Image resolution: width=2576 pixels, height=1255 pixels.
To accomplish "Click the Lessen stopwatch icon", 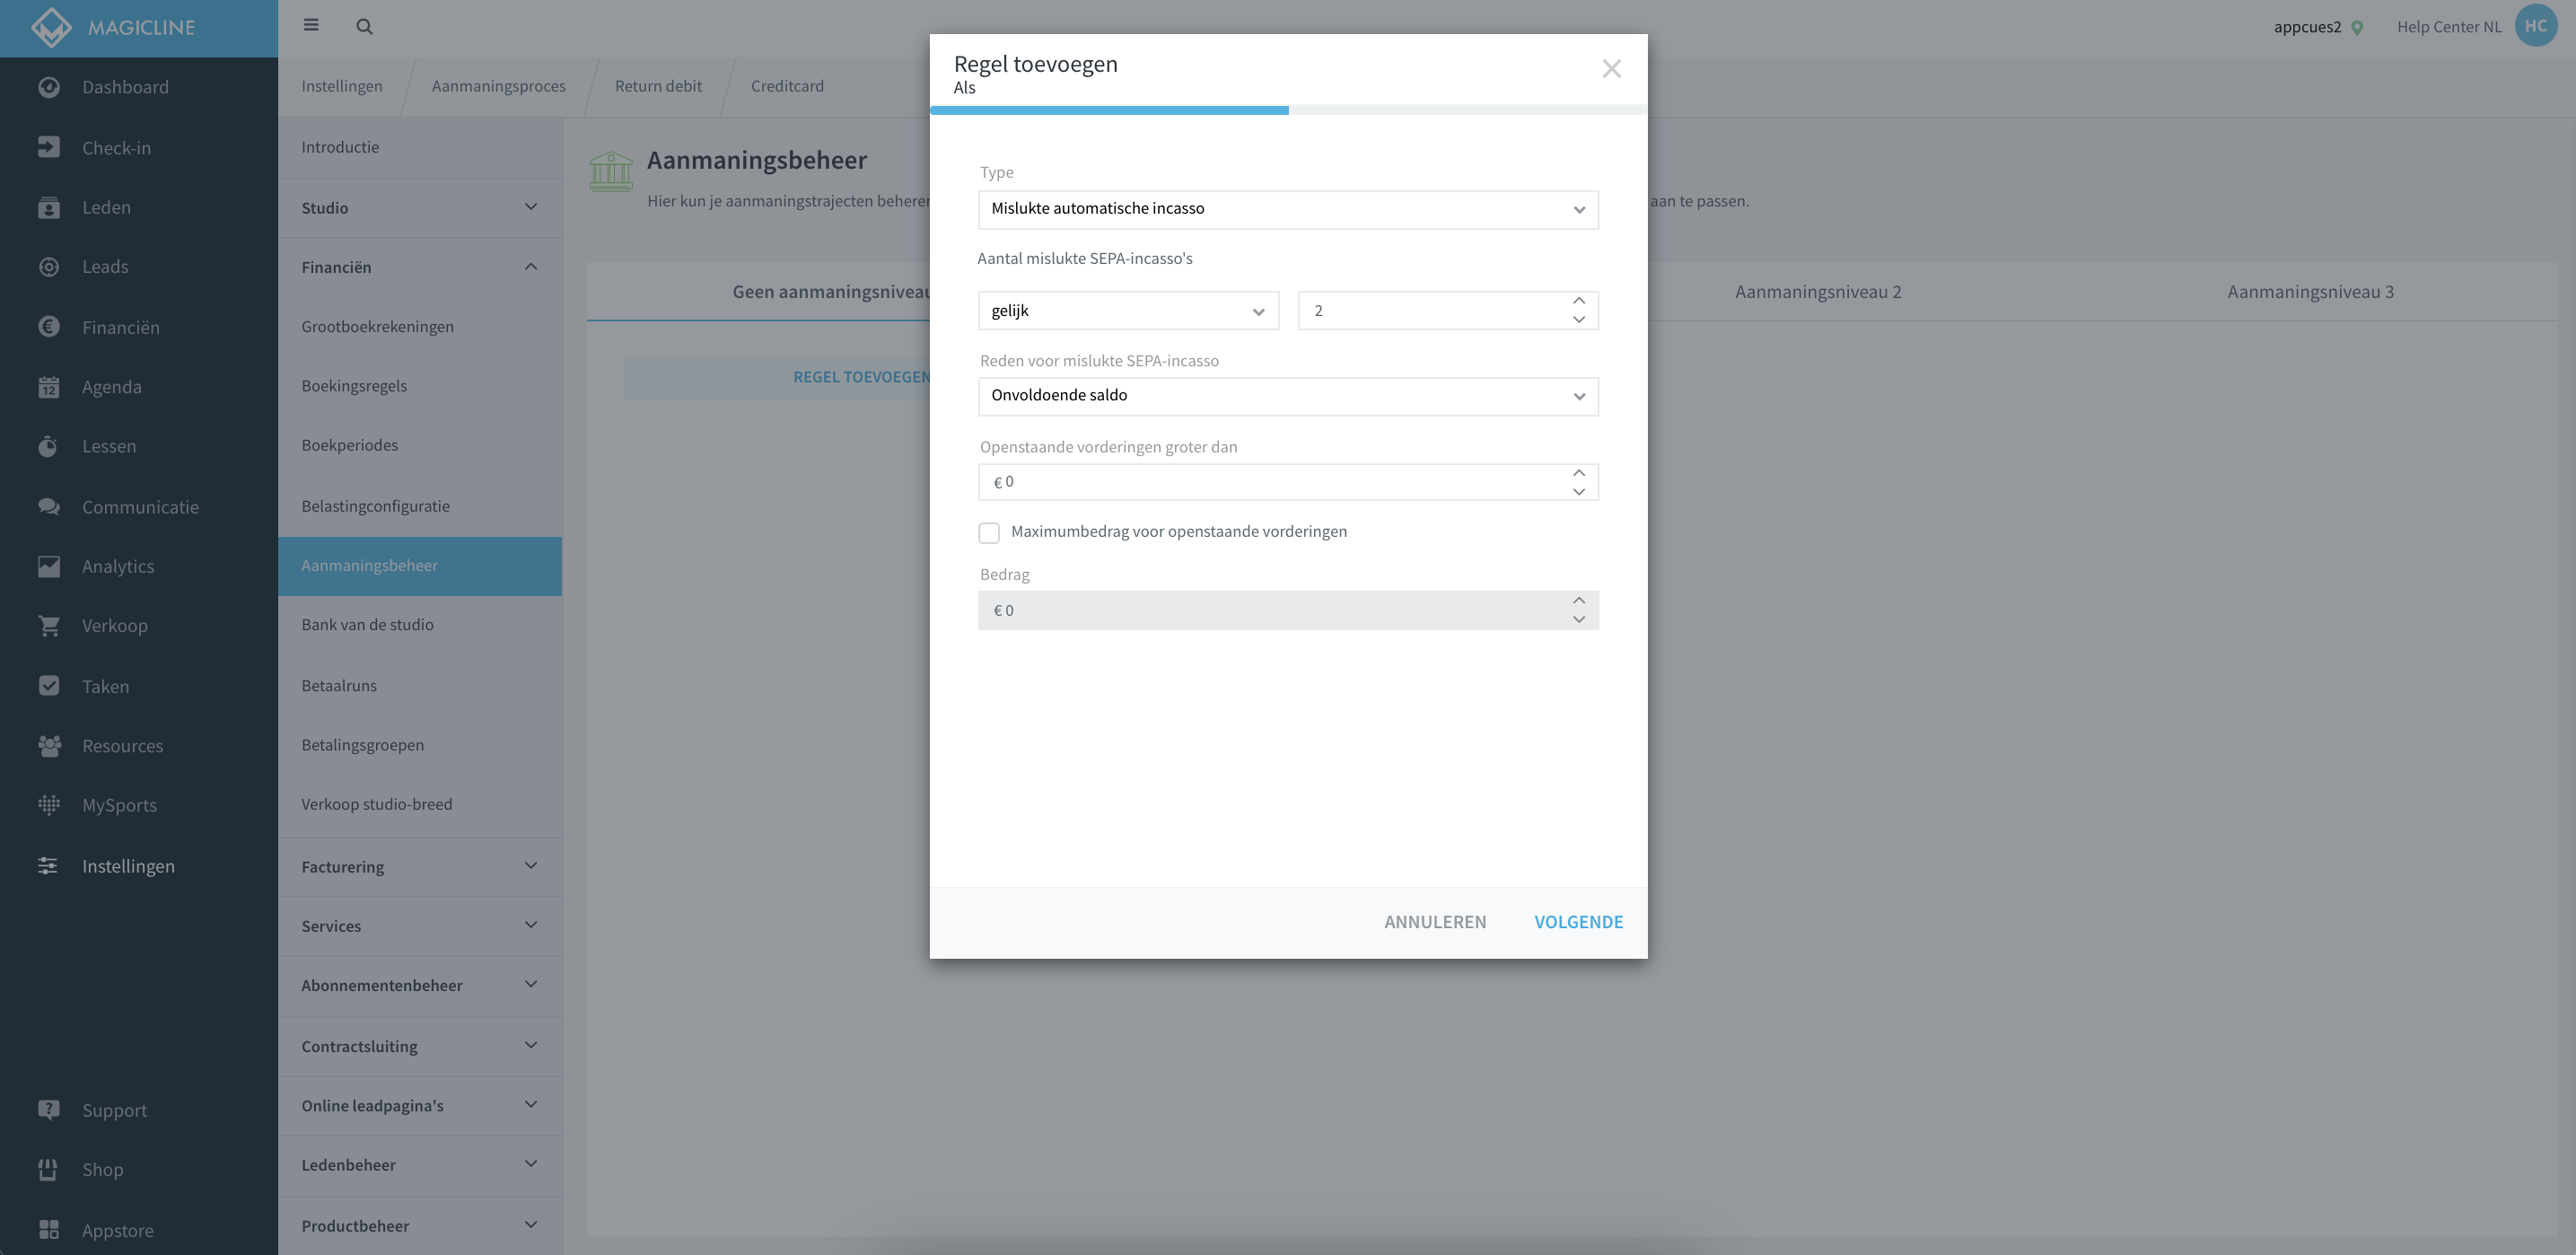I will (49, 446).
